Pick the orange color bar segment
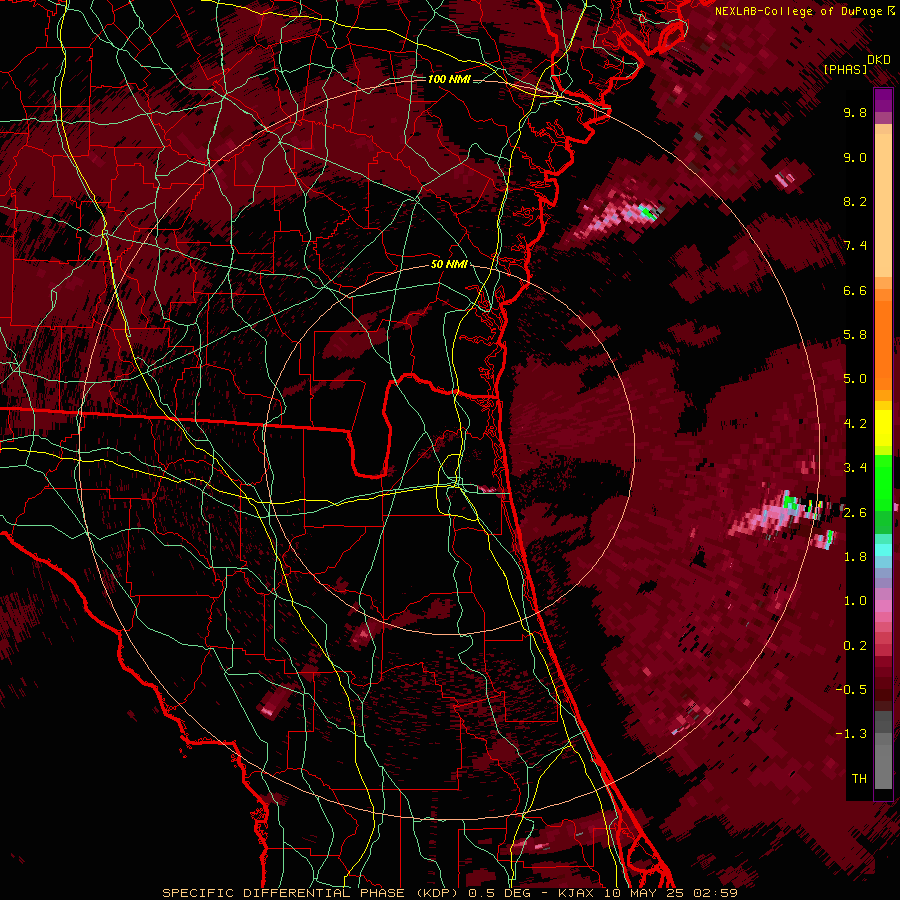 [883, 344]
